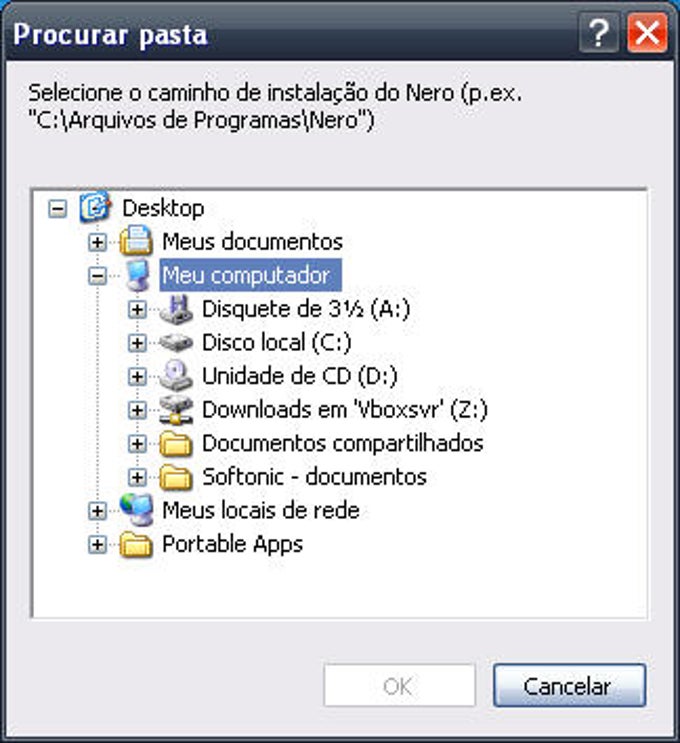
Task: Collapse the Meu computador node
Action: [x=97, y=276]
